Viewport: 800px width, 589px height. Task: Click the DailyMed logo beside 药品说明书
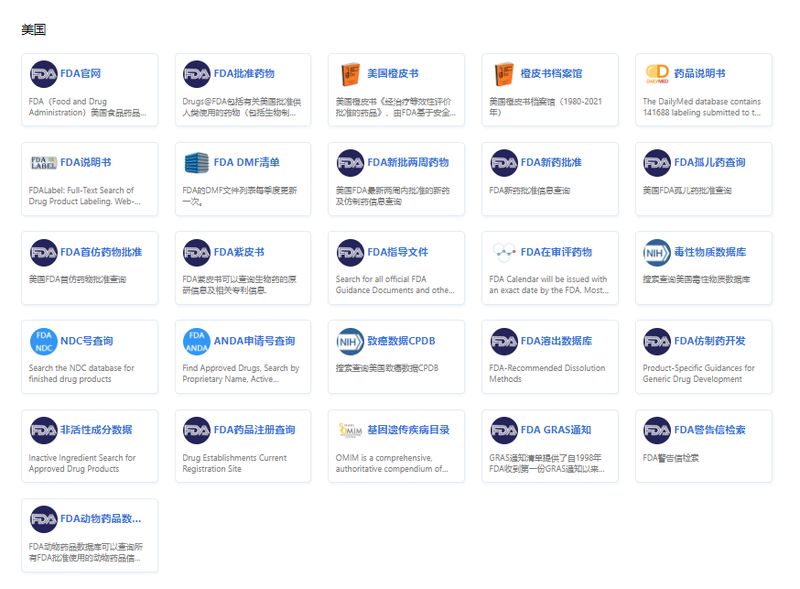coord(657,73)
